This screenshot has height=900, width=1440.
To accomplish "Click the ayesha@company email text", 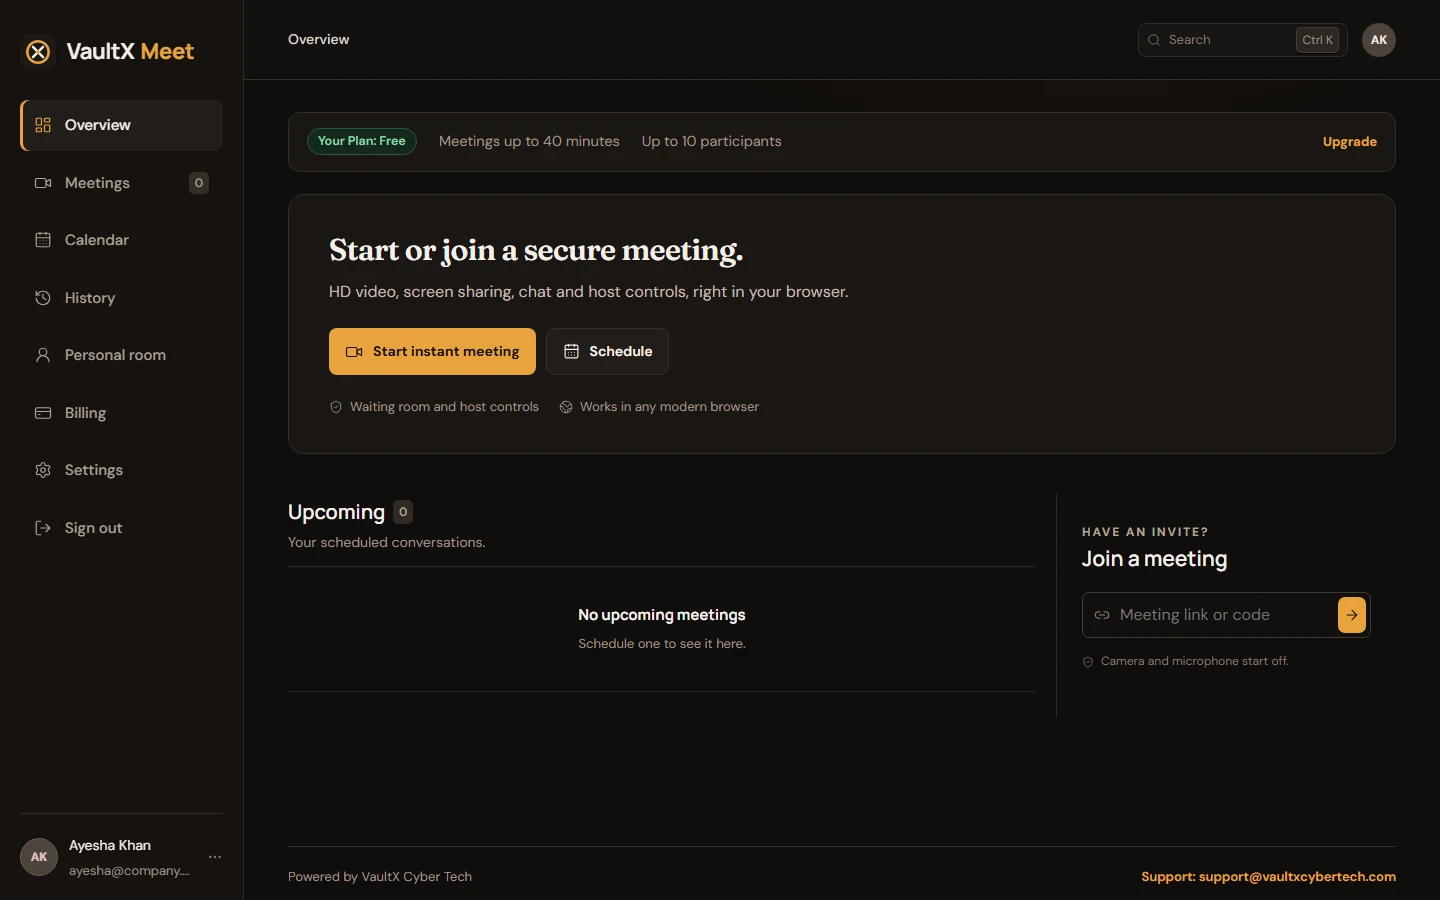I will point(129,871).
